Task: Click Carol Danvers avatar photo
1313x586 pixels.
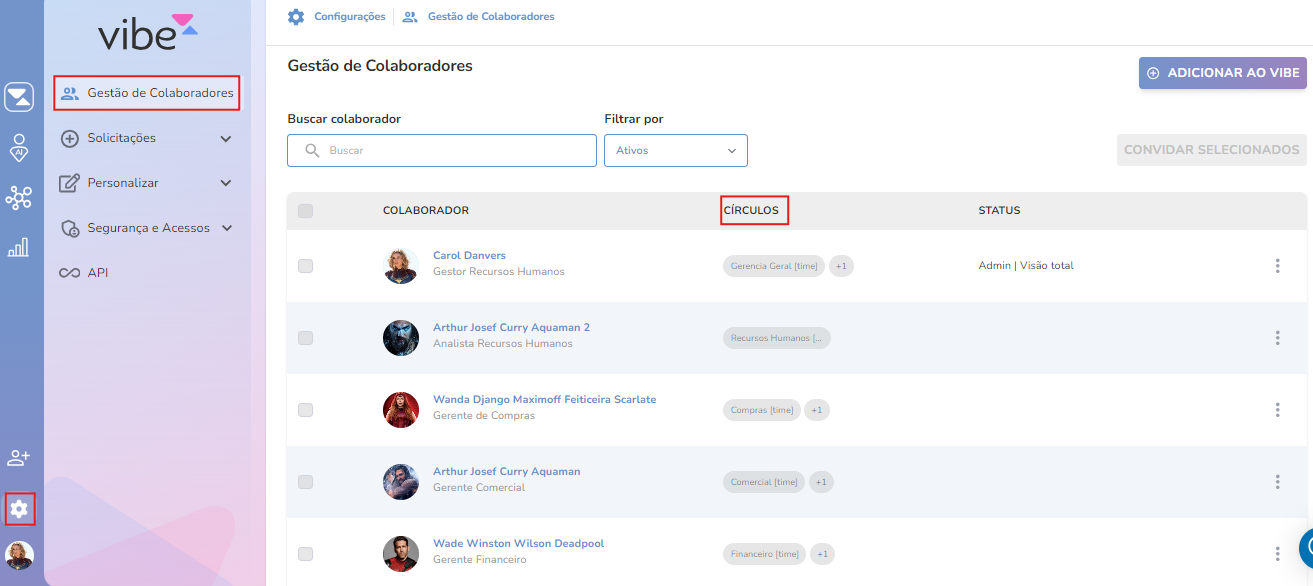Action: 401,266
